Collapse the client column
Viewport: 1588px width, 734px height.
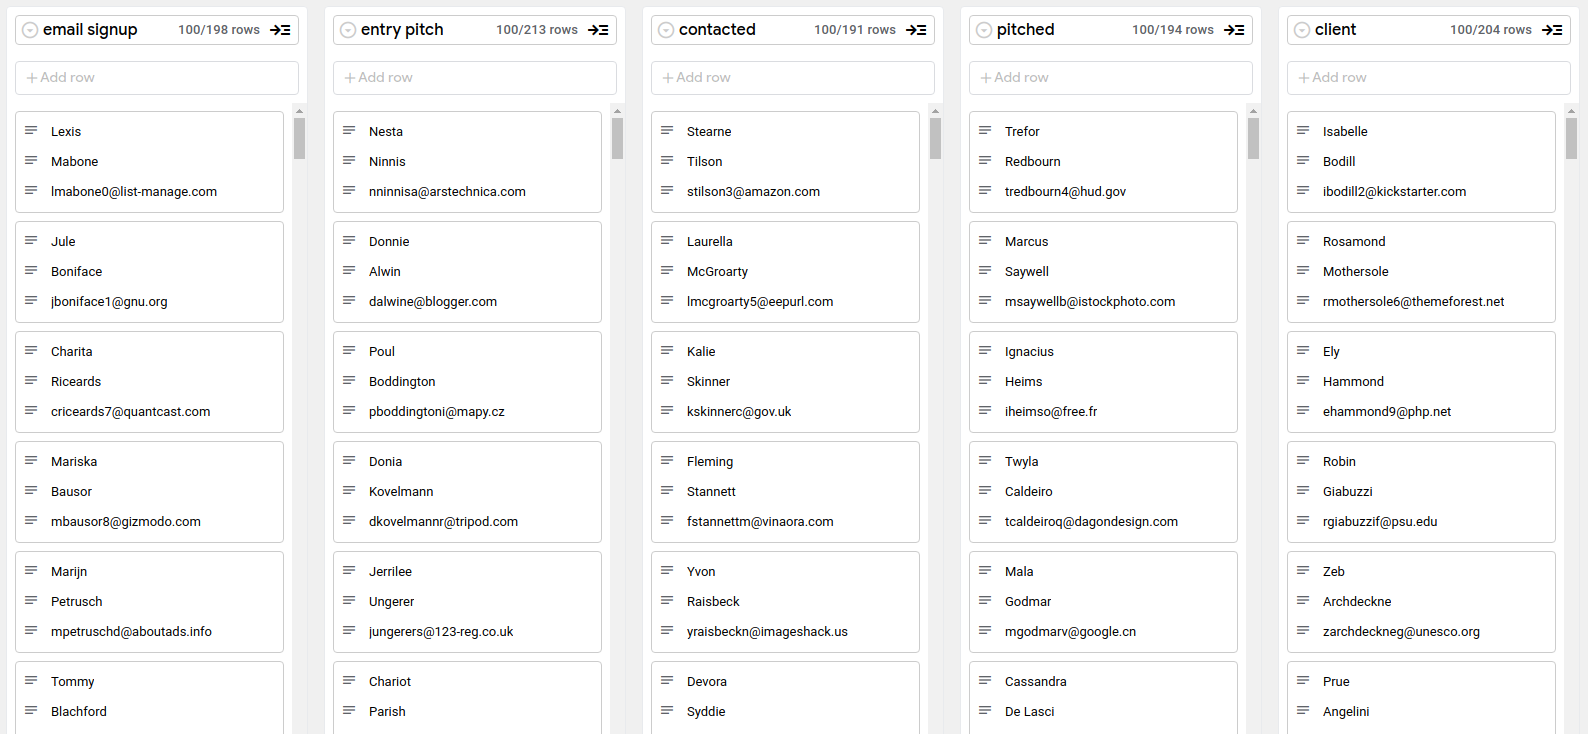[x=1552, y=30]
